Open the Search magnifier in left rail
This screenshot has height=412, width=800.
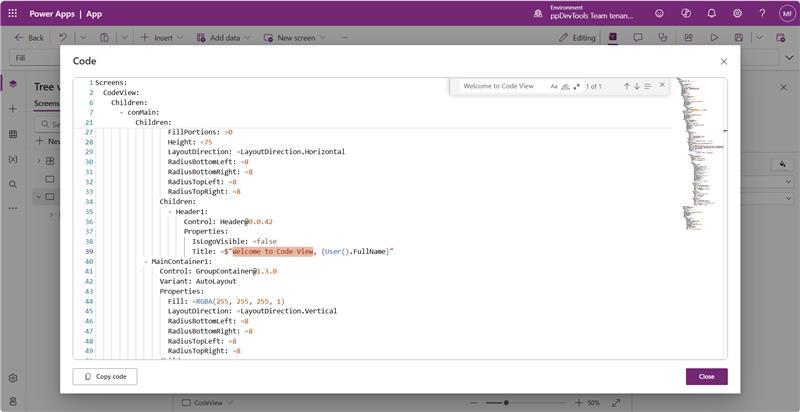pyautogui.click(x=13, y=184)
